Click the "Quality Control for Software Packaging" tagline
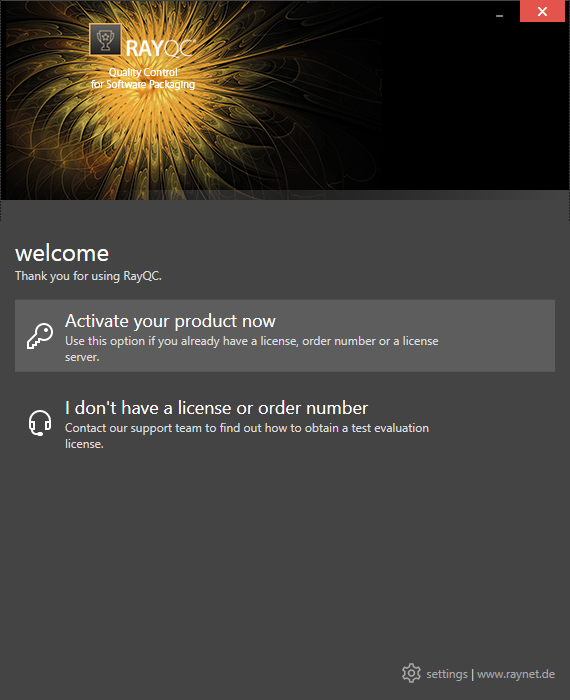The width and height of the screenshot is (570, 700). (143, 78)
